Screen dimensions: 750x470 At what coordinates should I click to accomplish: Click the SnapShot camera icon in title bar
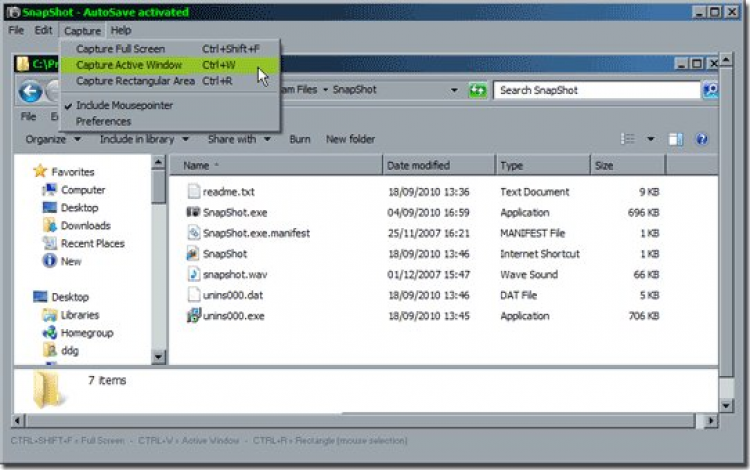(12, 12)
